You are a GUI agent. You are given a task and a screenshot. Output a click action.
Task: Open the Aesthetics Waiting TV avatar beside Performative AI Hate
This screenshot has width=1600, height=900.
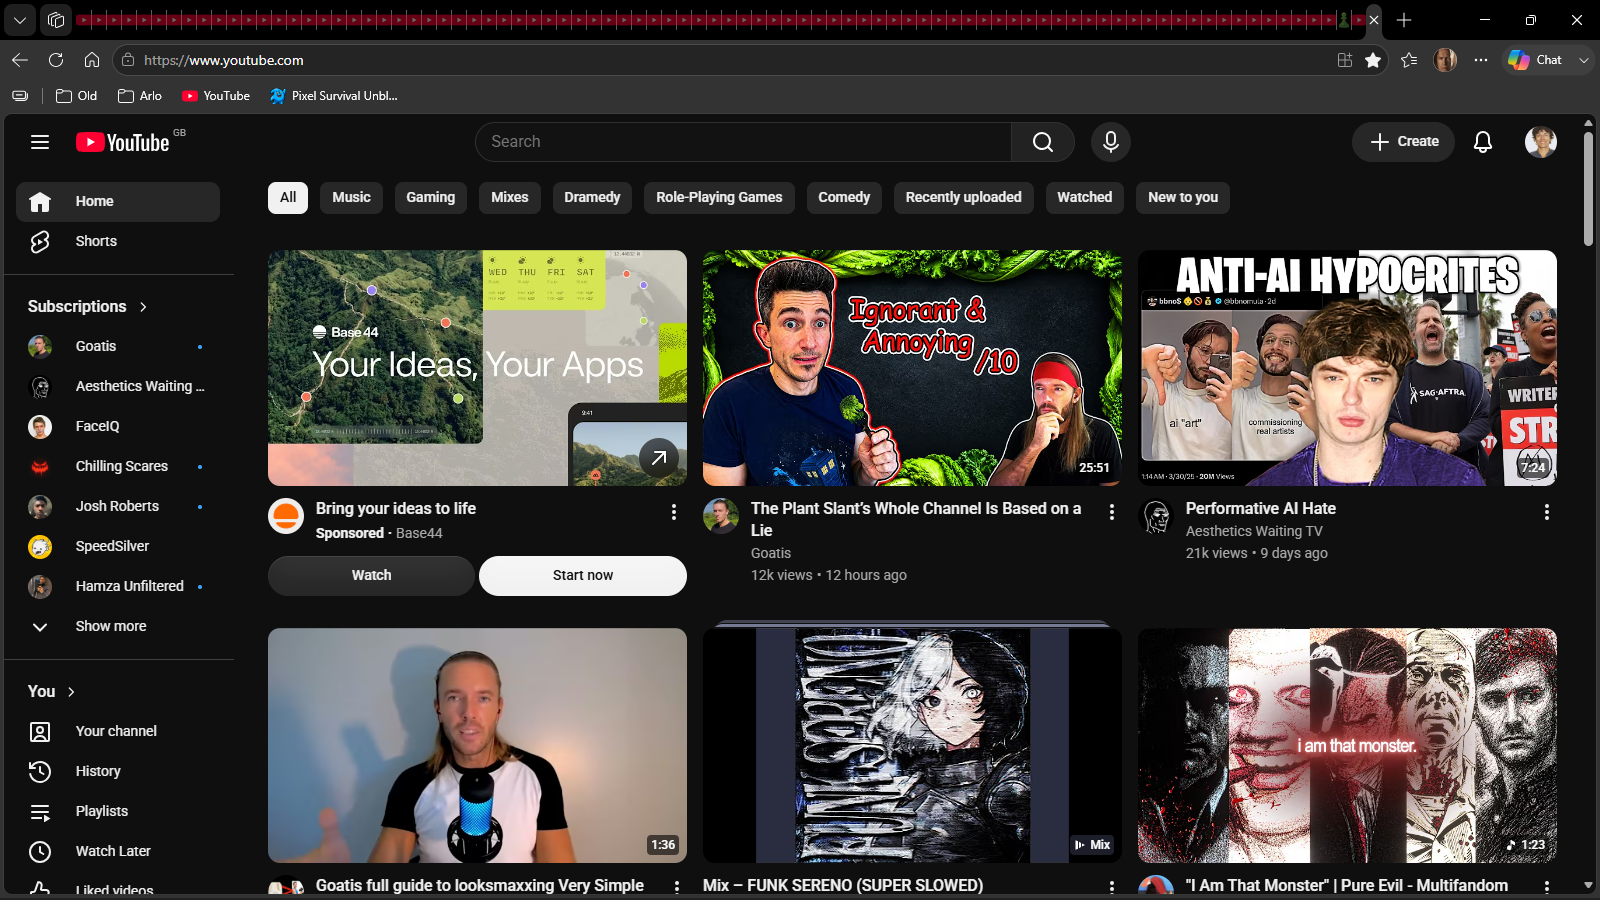tap(1156, 516)
